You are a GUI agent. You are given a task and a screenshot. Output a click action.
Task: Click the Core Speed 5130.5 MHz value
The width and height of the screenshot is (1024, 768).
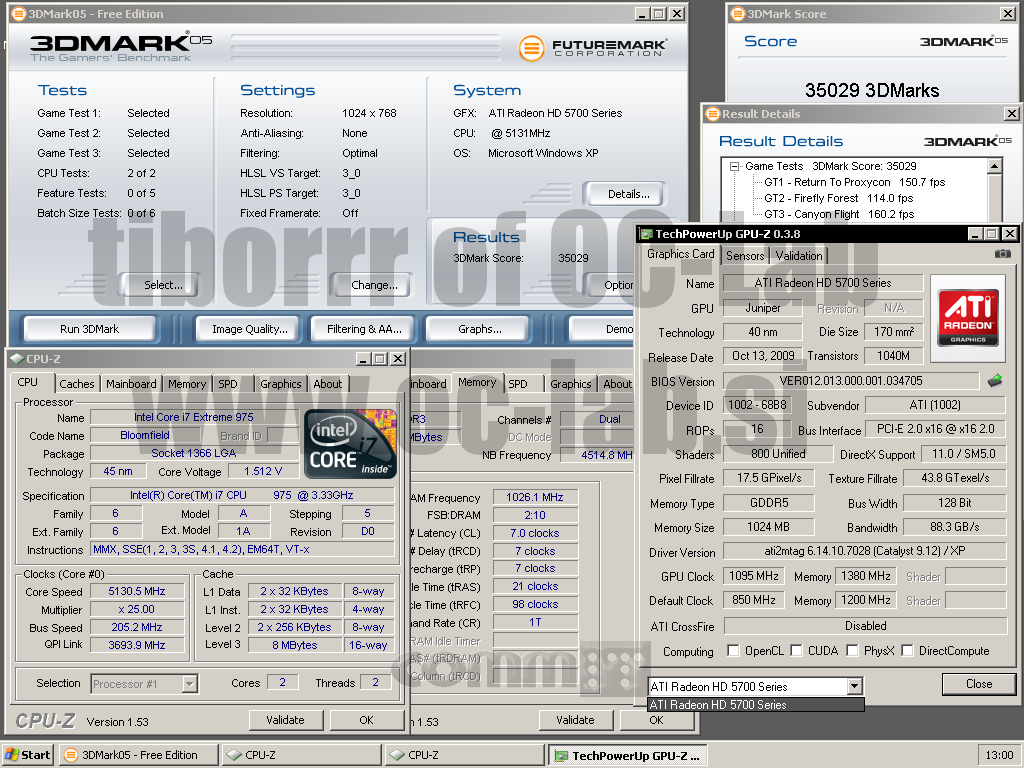point(137,591)
